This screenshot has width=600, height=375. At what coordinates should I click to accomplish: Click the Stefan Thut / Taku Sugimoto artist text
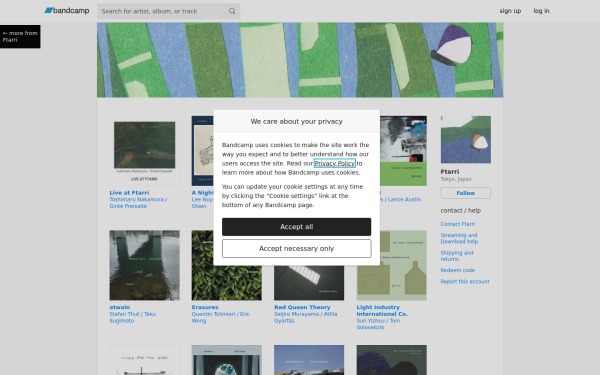click(132, 317)
